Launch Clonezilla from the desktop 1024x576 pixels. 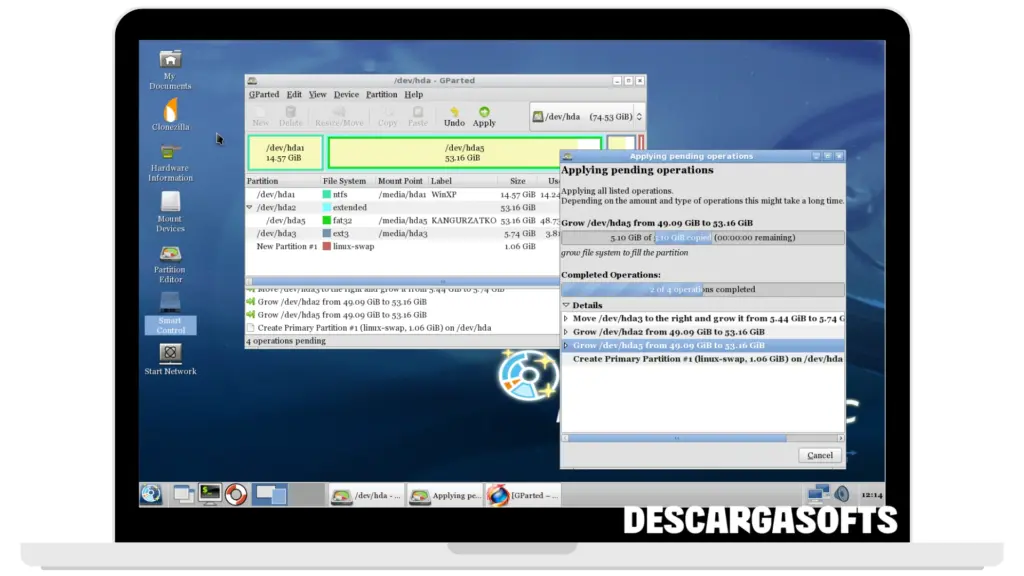pyautogui.click(x=170, y=114)
